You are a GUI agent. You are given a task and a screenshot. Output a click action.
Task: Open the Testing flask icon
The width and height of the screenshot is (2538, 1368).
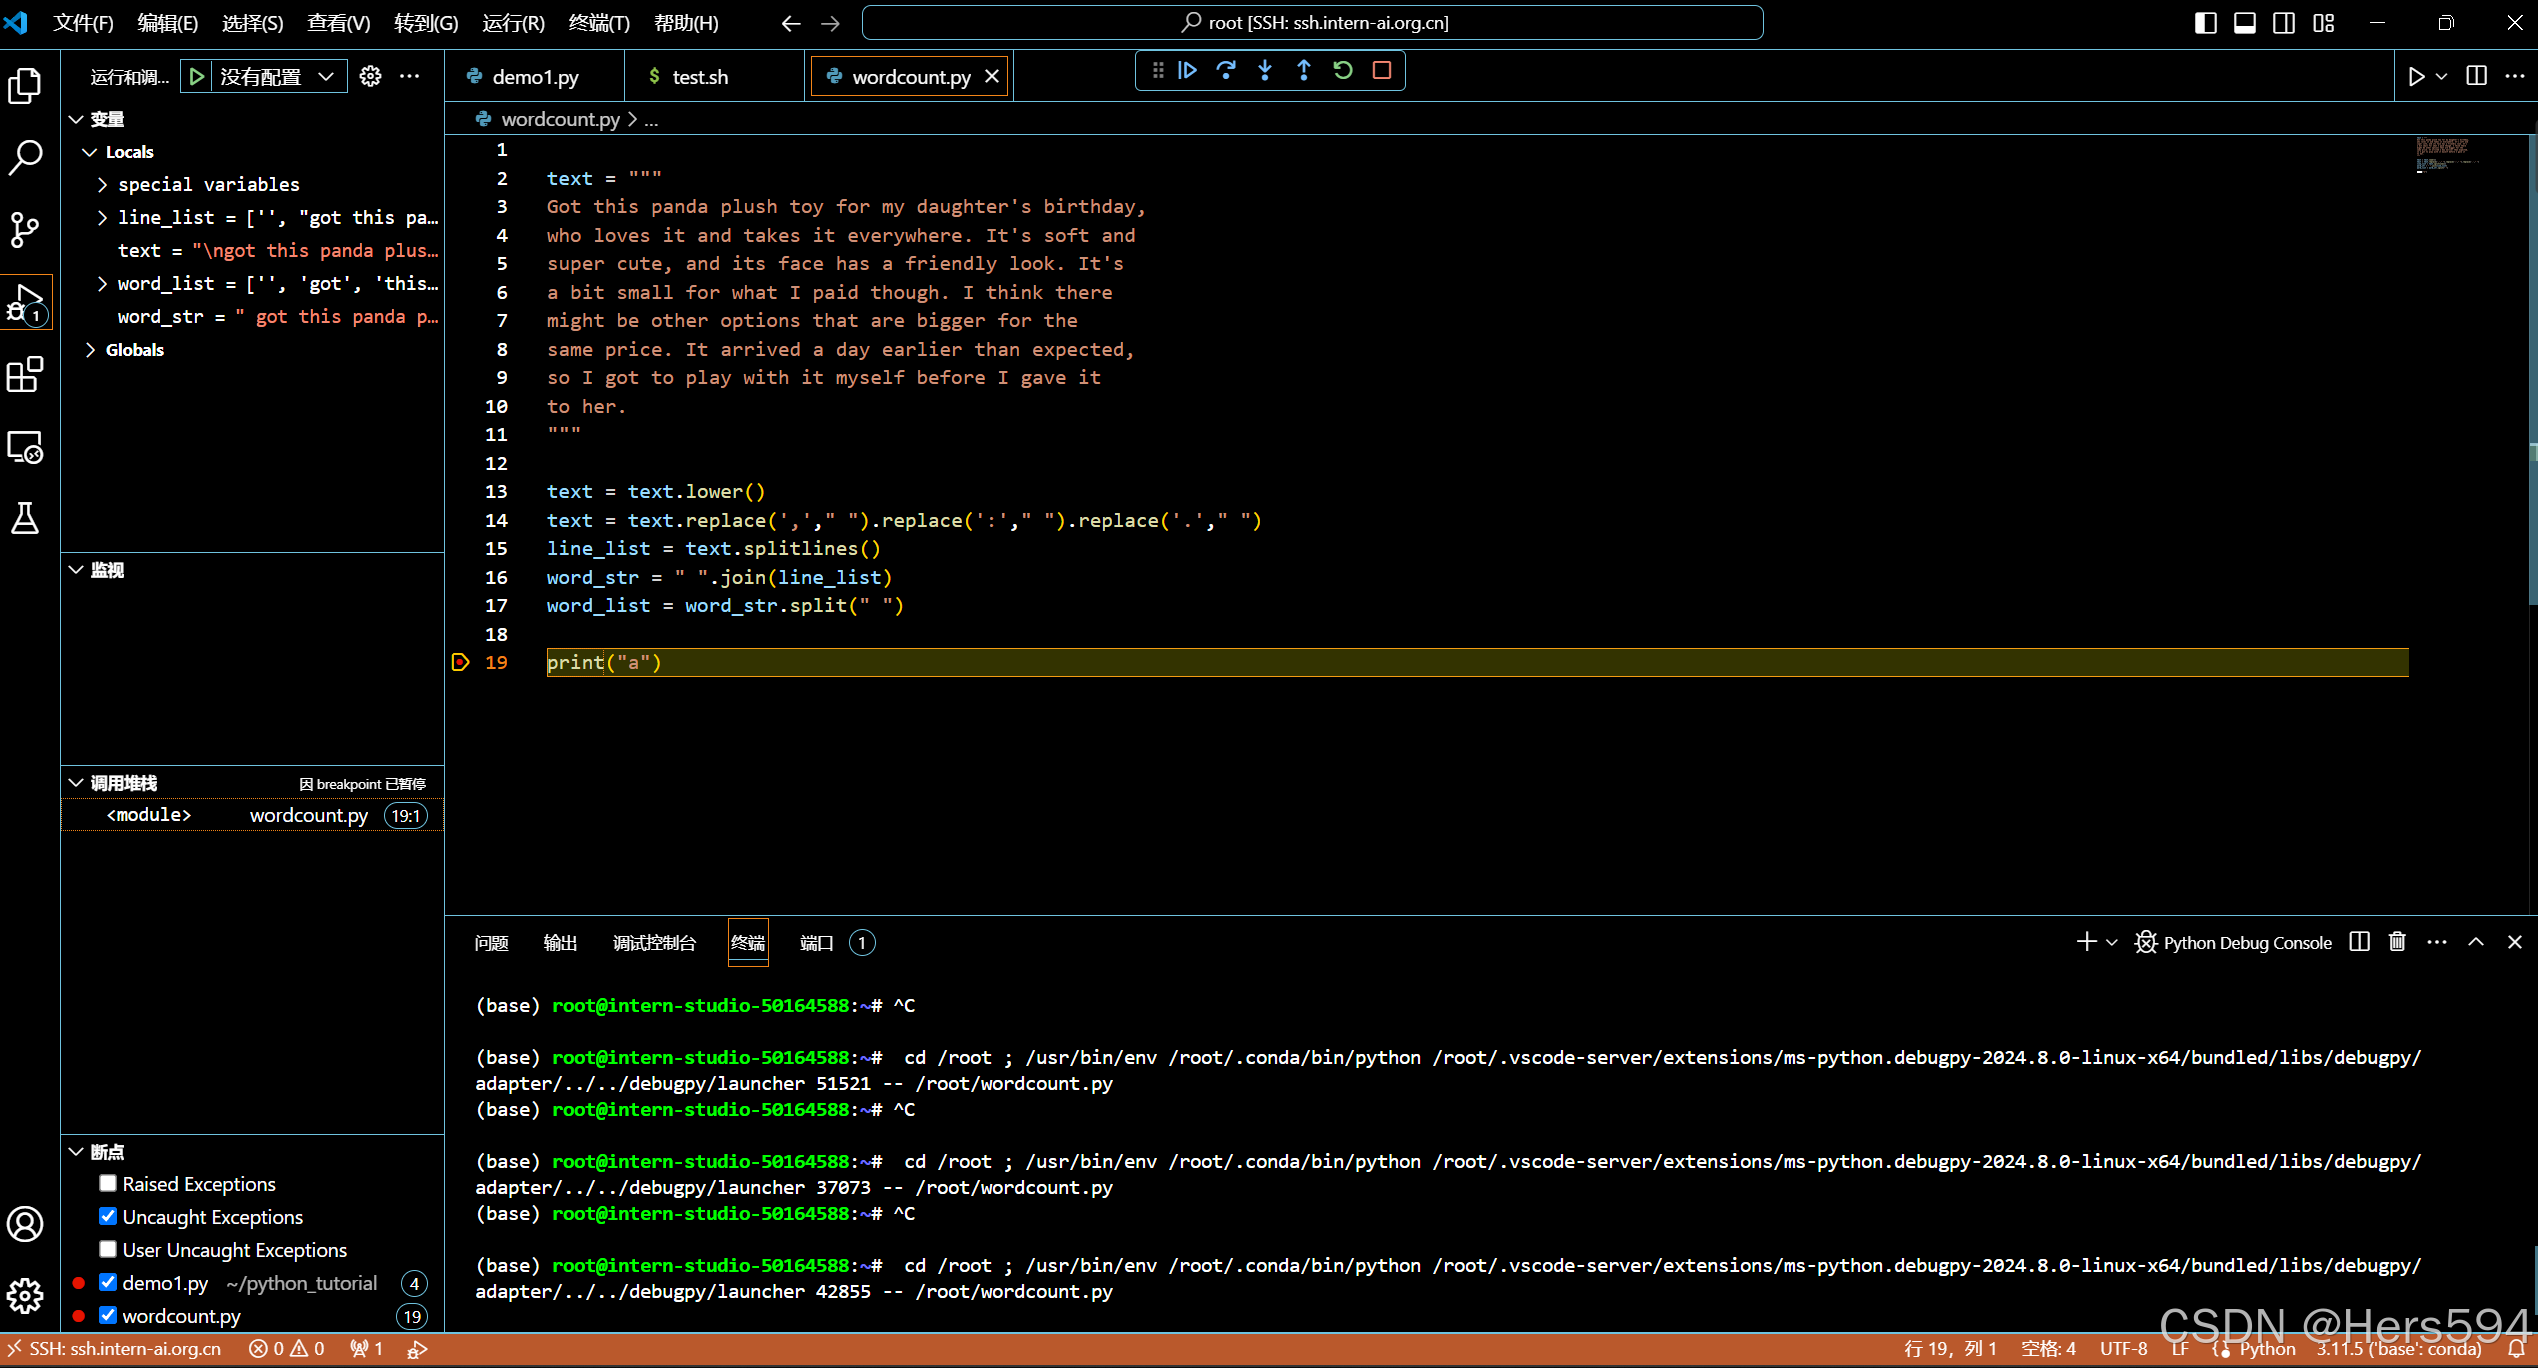25,517
